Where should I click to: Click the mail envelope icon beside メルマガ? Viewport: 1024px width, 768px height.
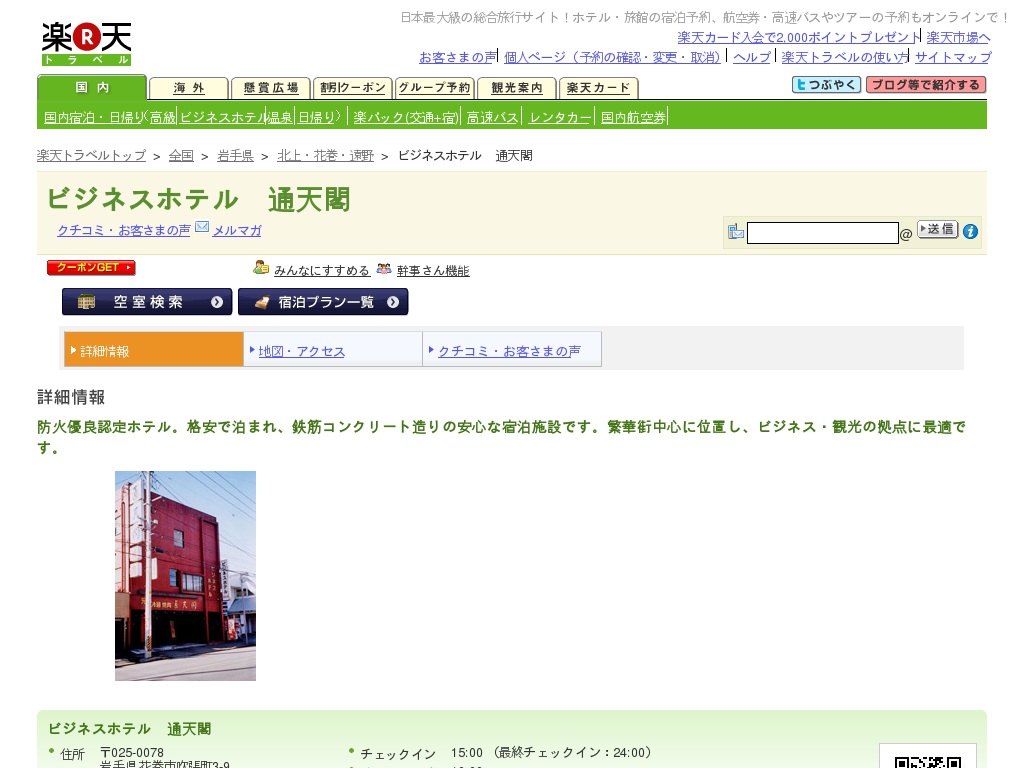(x=202, y=227)
